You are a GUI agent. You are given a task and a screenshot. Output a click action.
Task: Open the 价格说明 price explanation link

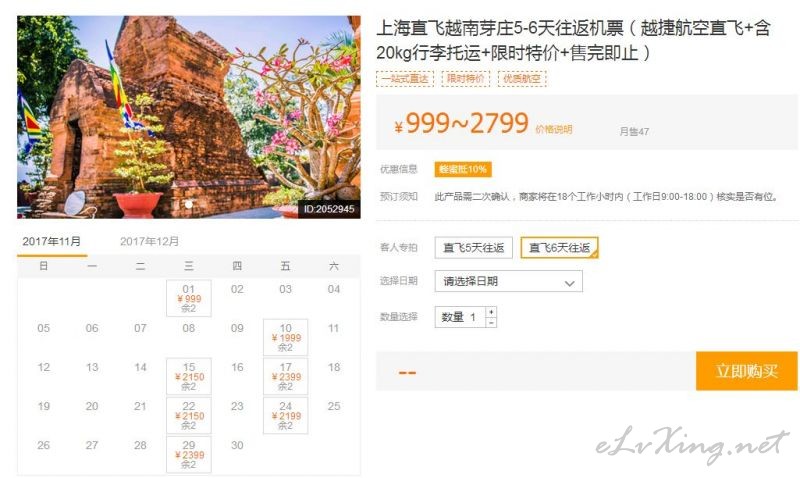(554, 130)
